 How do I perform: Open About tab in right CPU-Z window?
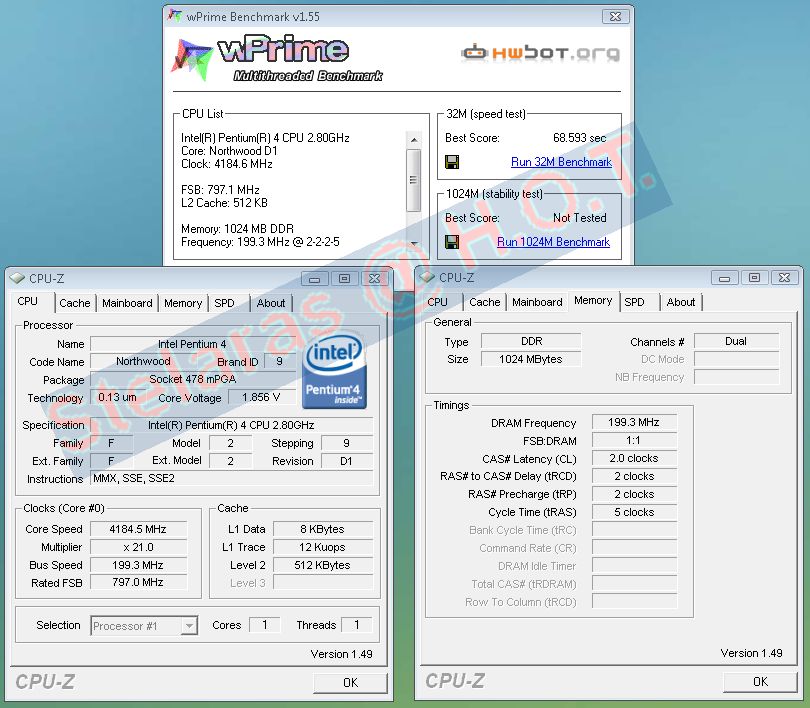pos(681,302)
